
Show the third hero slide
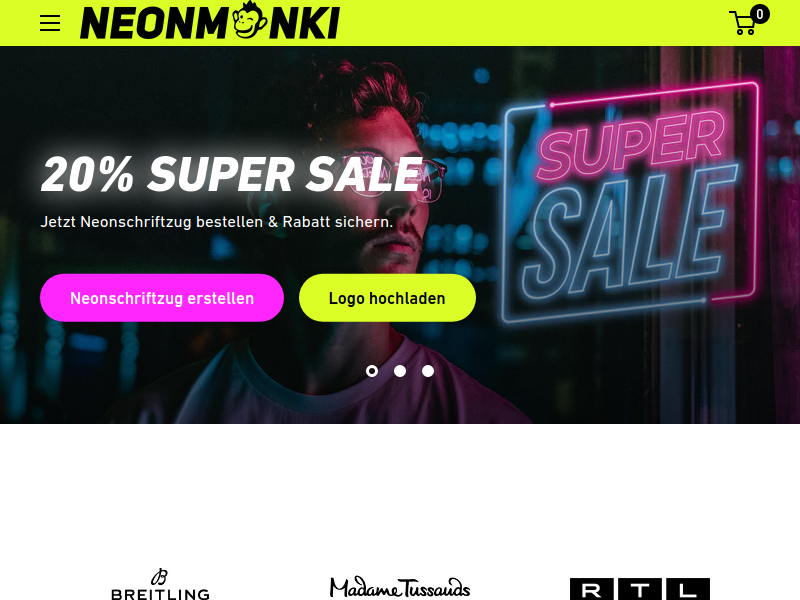tap(428, 371)
